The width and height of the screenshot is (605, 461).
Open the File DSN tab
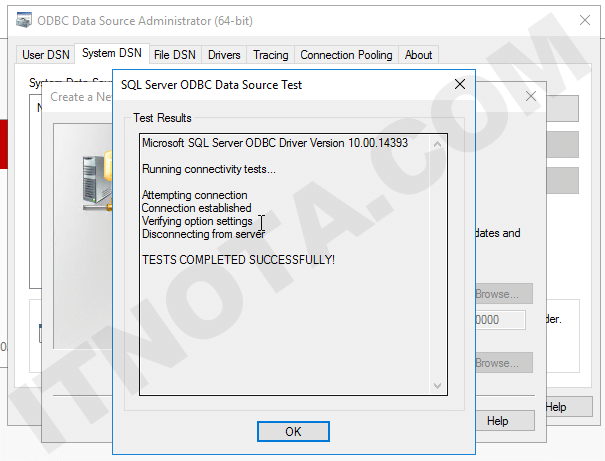click(x=175, y=55)
